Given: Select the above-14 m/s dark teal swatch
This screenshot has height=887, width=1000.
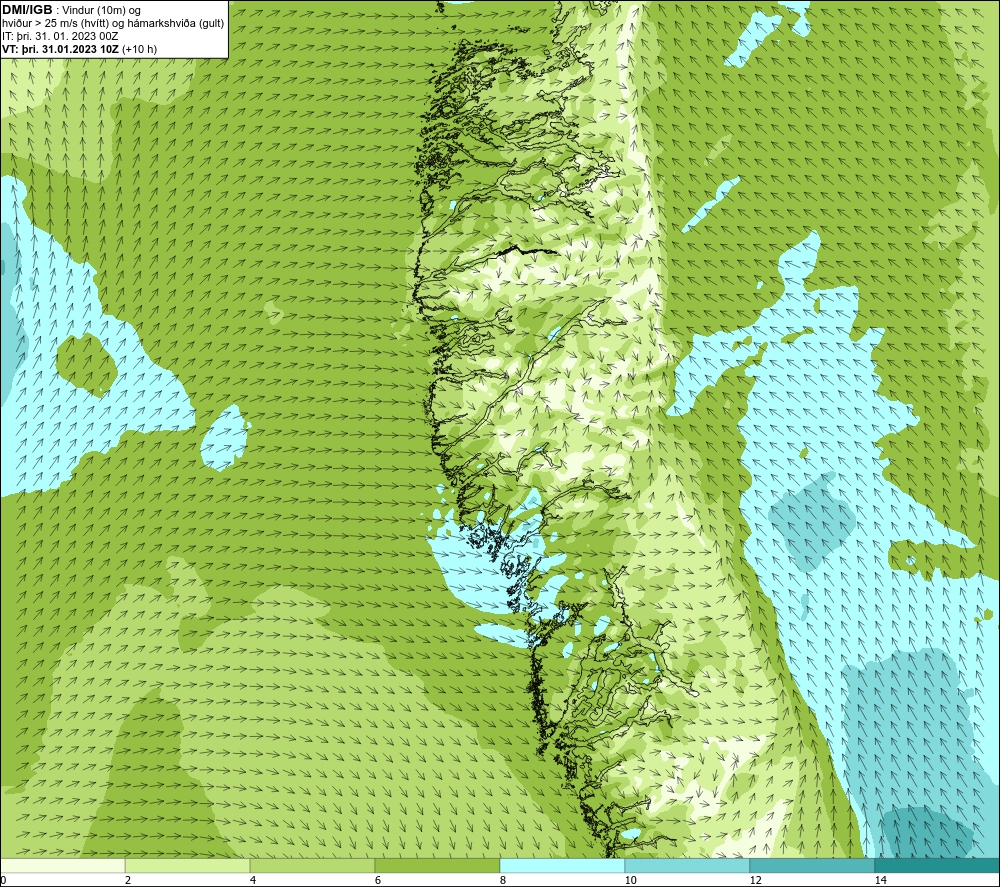Looking at the screenshot, I should 938,865.
